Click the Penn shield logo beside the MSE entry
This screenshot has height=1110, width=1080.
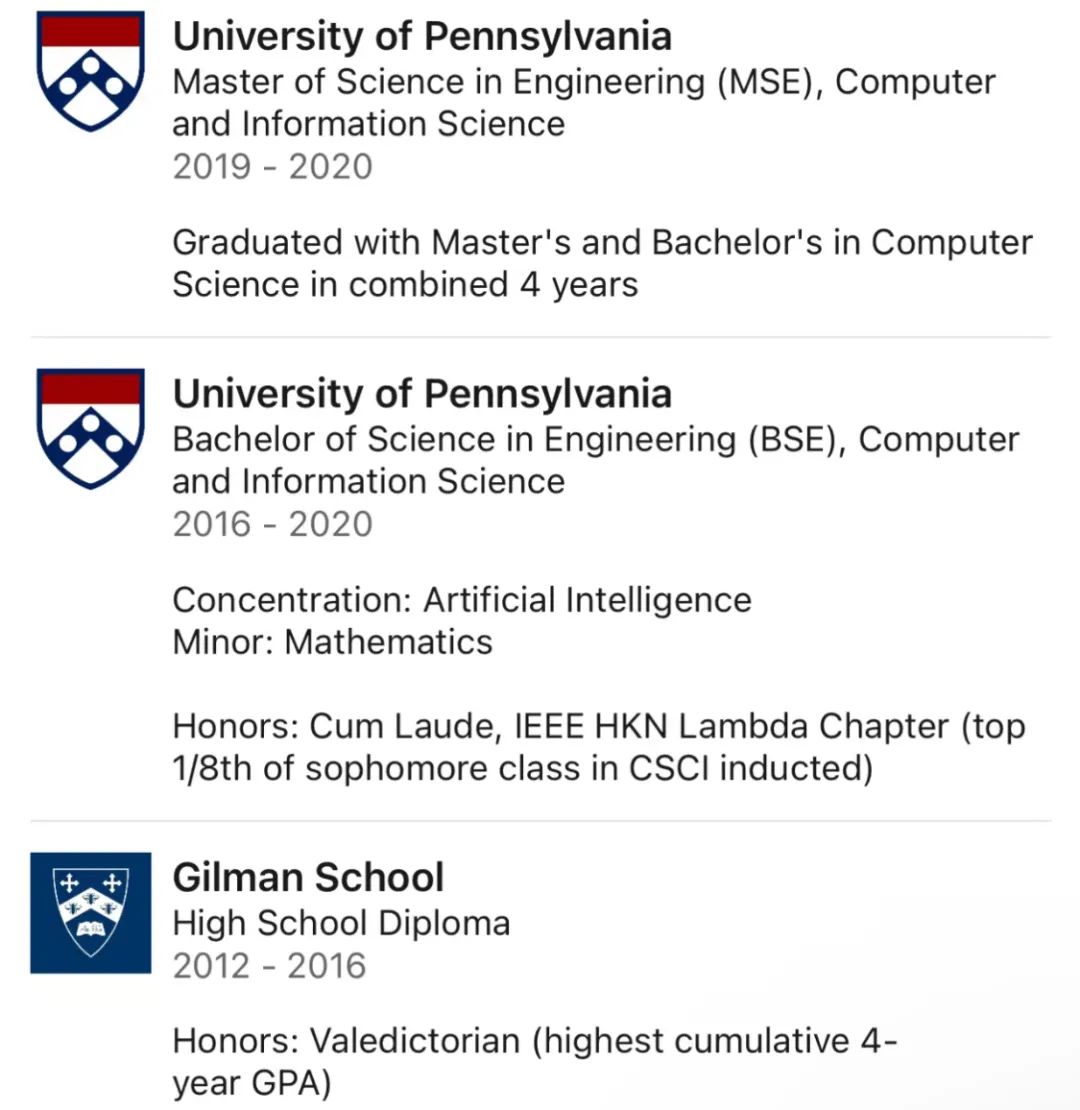click(x=91, y=71)
